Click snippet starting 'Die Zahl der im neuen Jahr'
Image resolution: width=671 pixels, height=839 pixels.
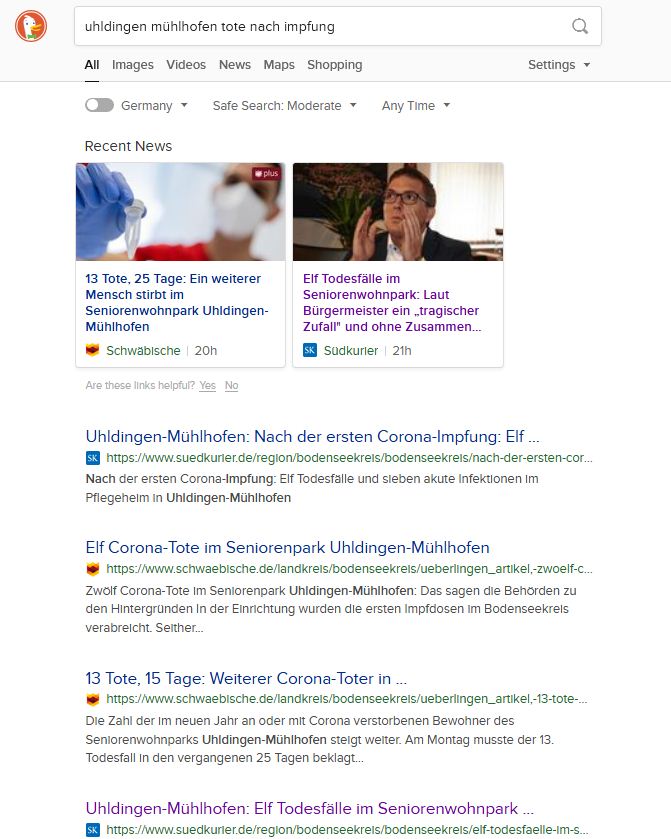click(319, 739)
